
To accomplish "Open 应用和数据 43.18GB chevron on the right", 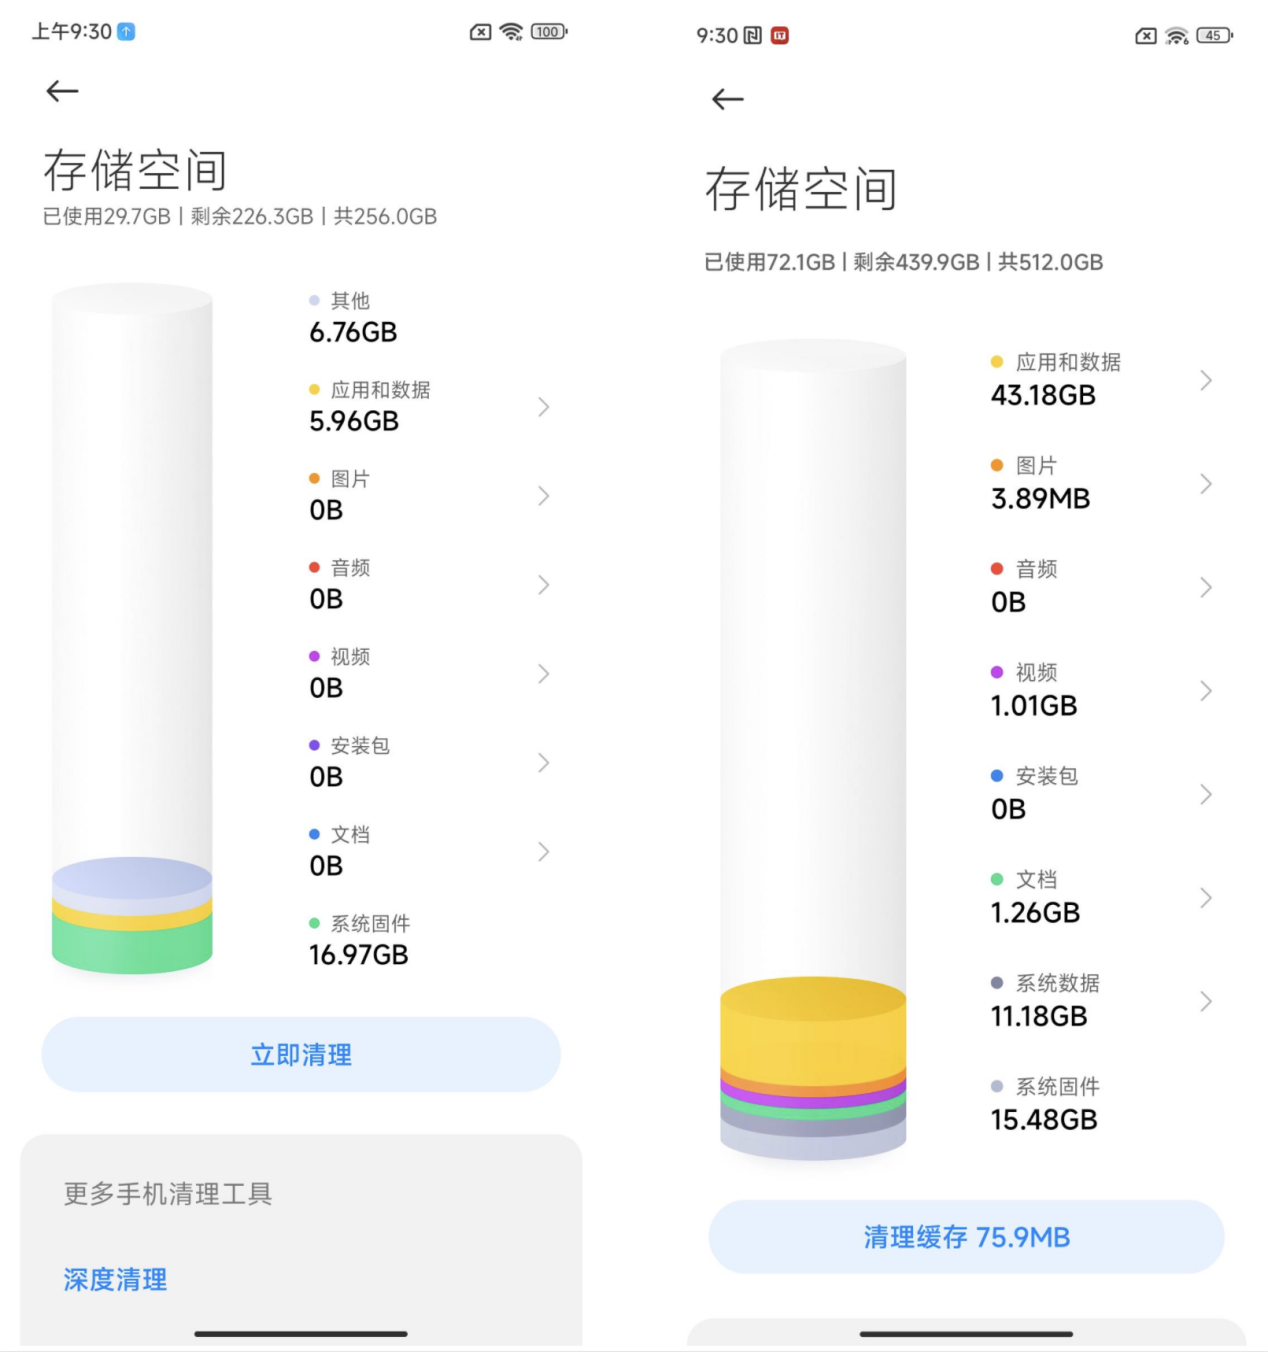I will pos(1206,380).
